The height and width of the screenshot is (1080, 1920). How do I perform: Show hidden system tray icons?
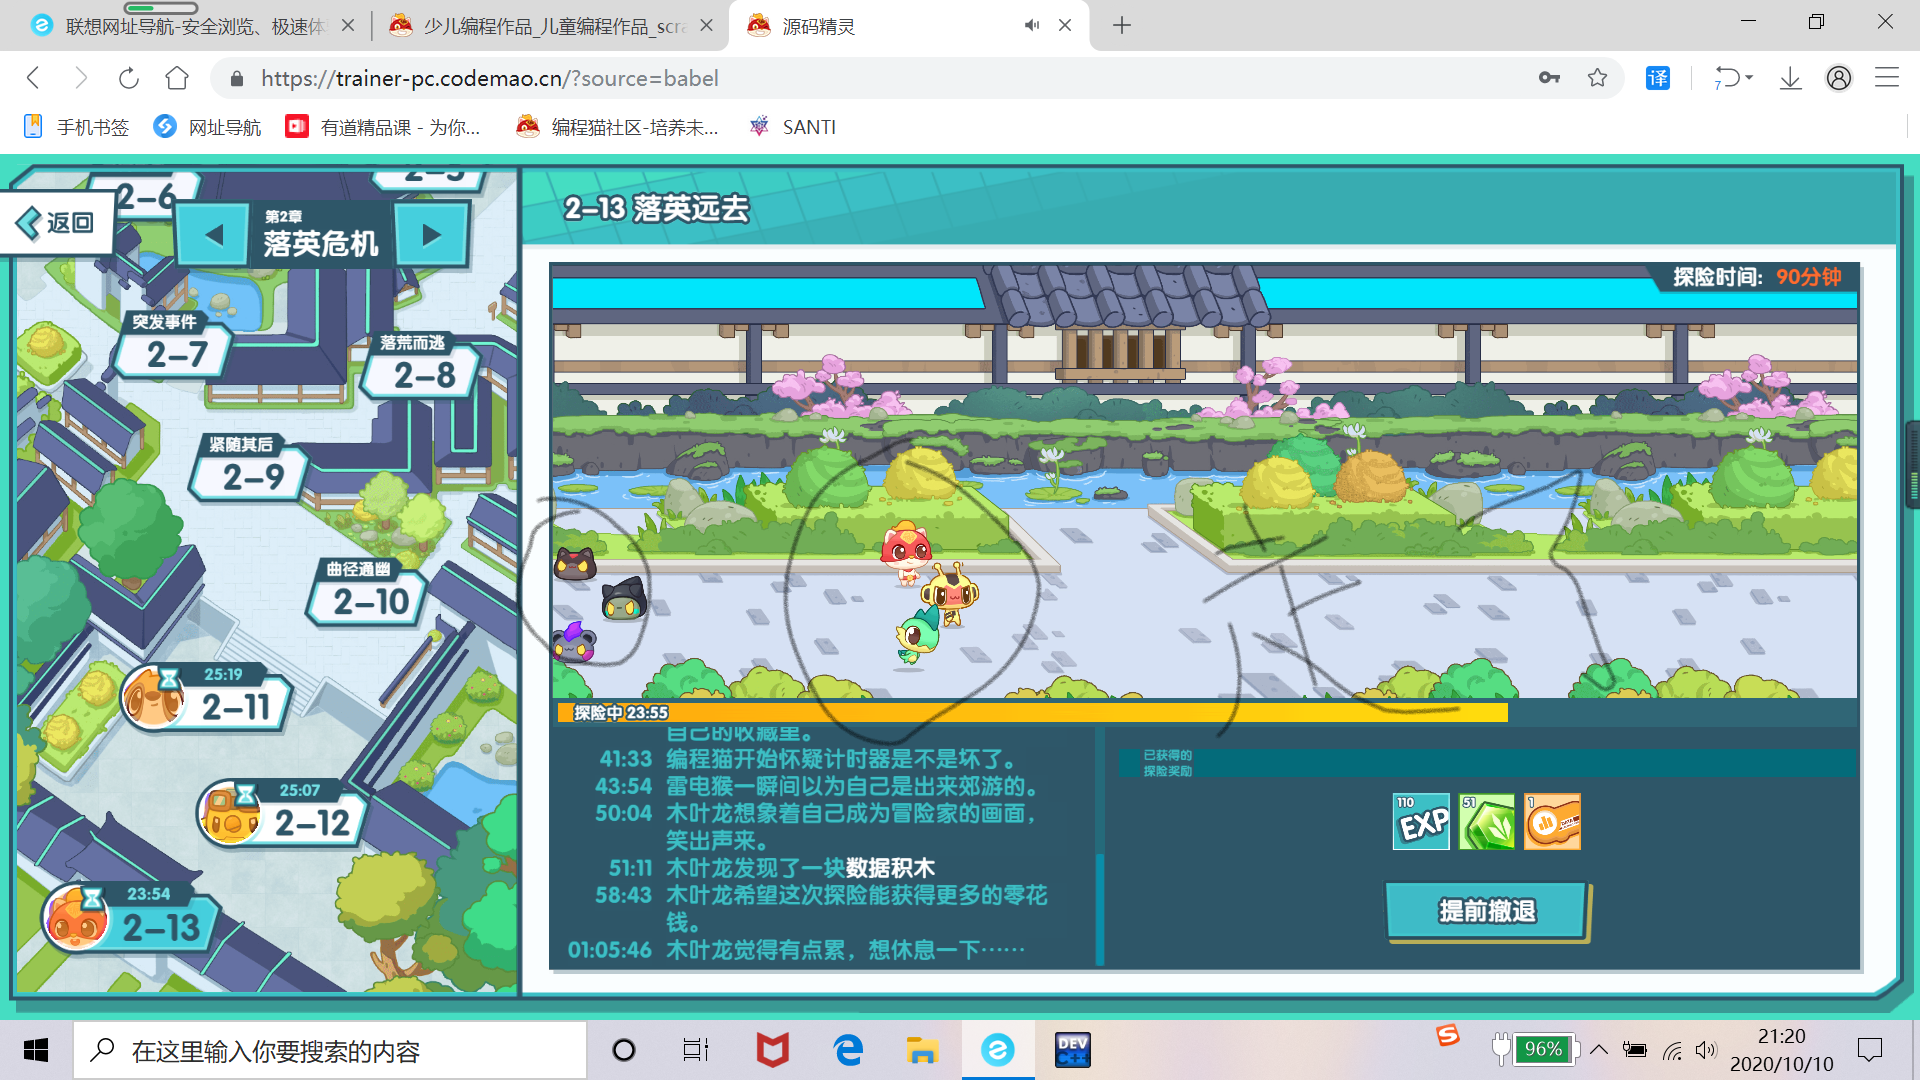tap(1599, 1049)
